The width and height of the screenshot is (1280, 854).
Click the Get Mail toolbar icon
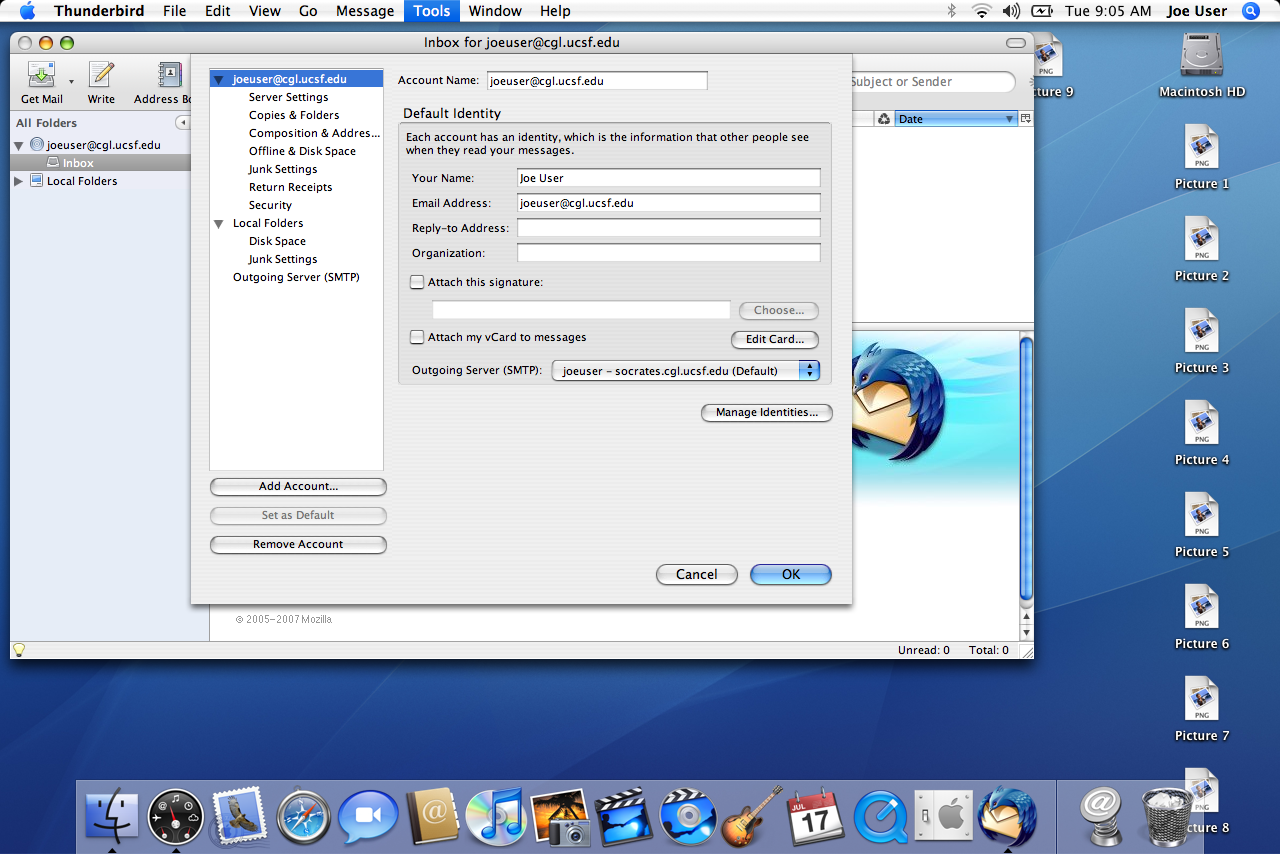click(42, 75)
